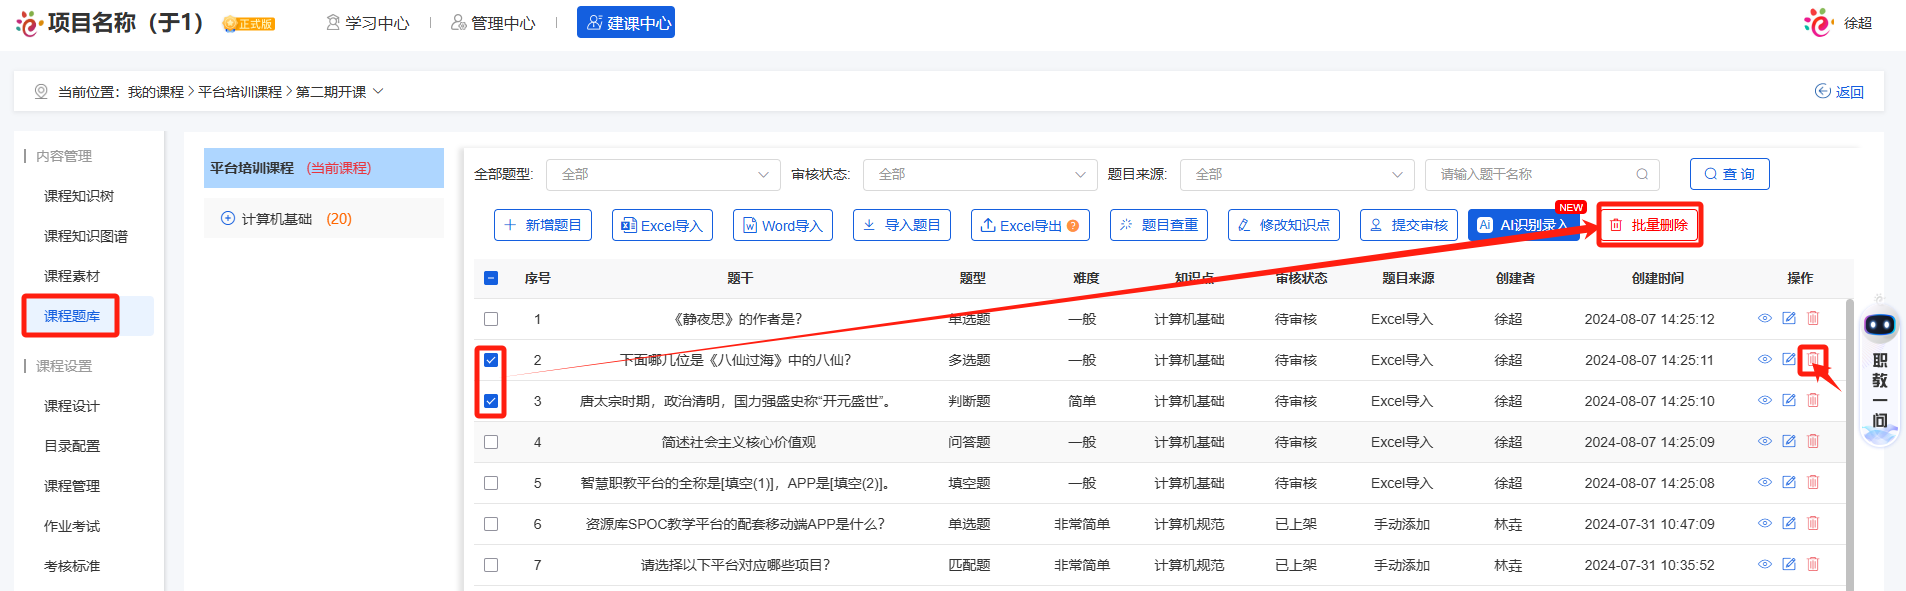
Task: Uncheck the box for question 2
Action: pyautogui.click(x=491, y=360)
